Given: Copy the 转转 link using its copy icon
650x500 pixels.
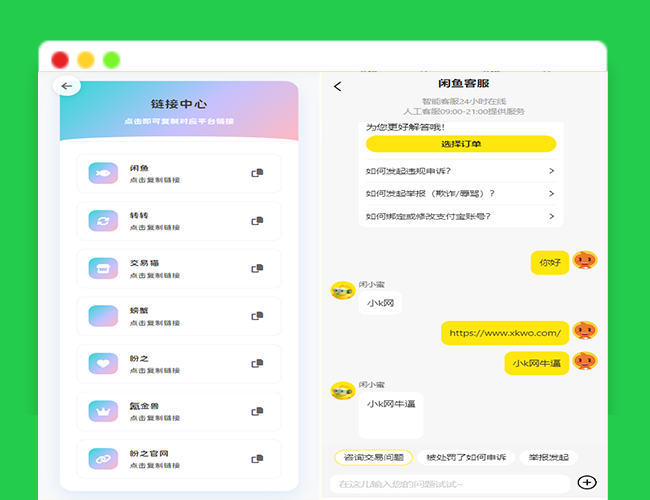Looking at the screenshot, I should (x=257, y=221).
